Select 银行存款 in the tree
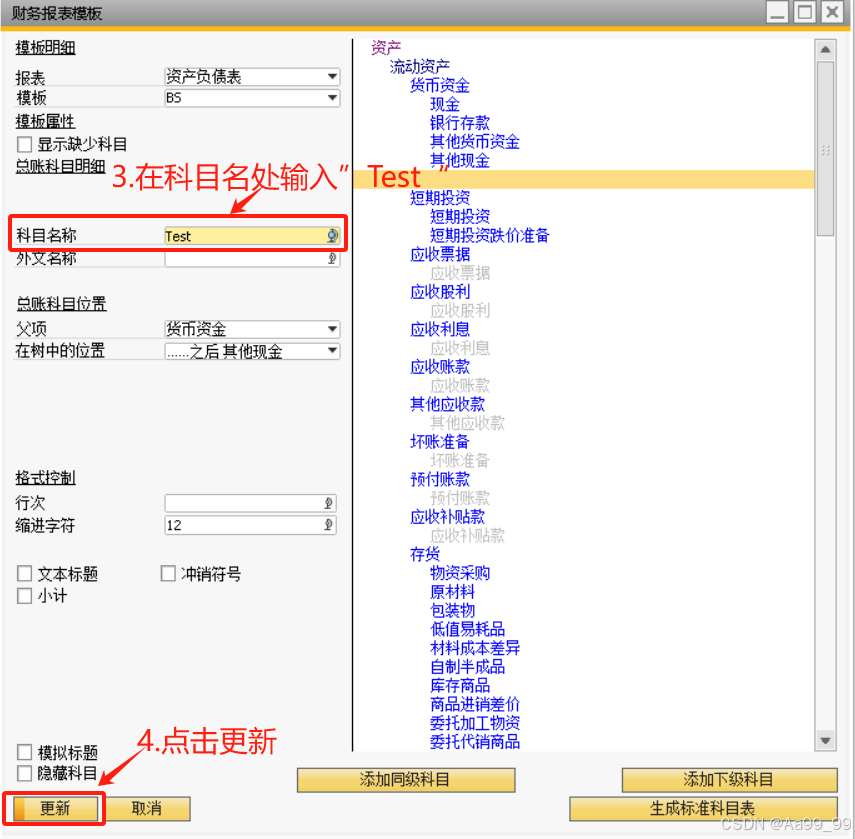 point(460,123)
